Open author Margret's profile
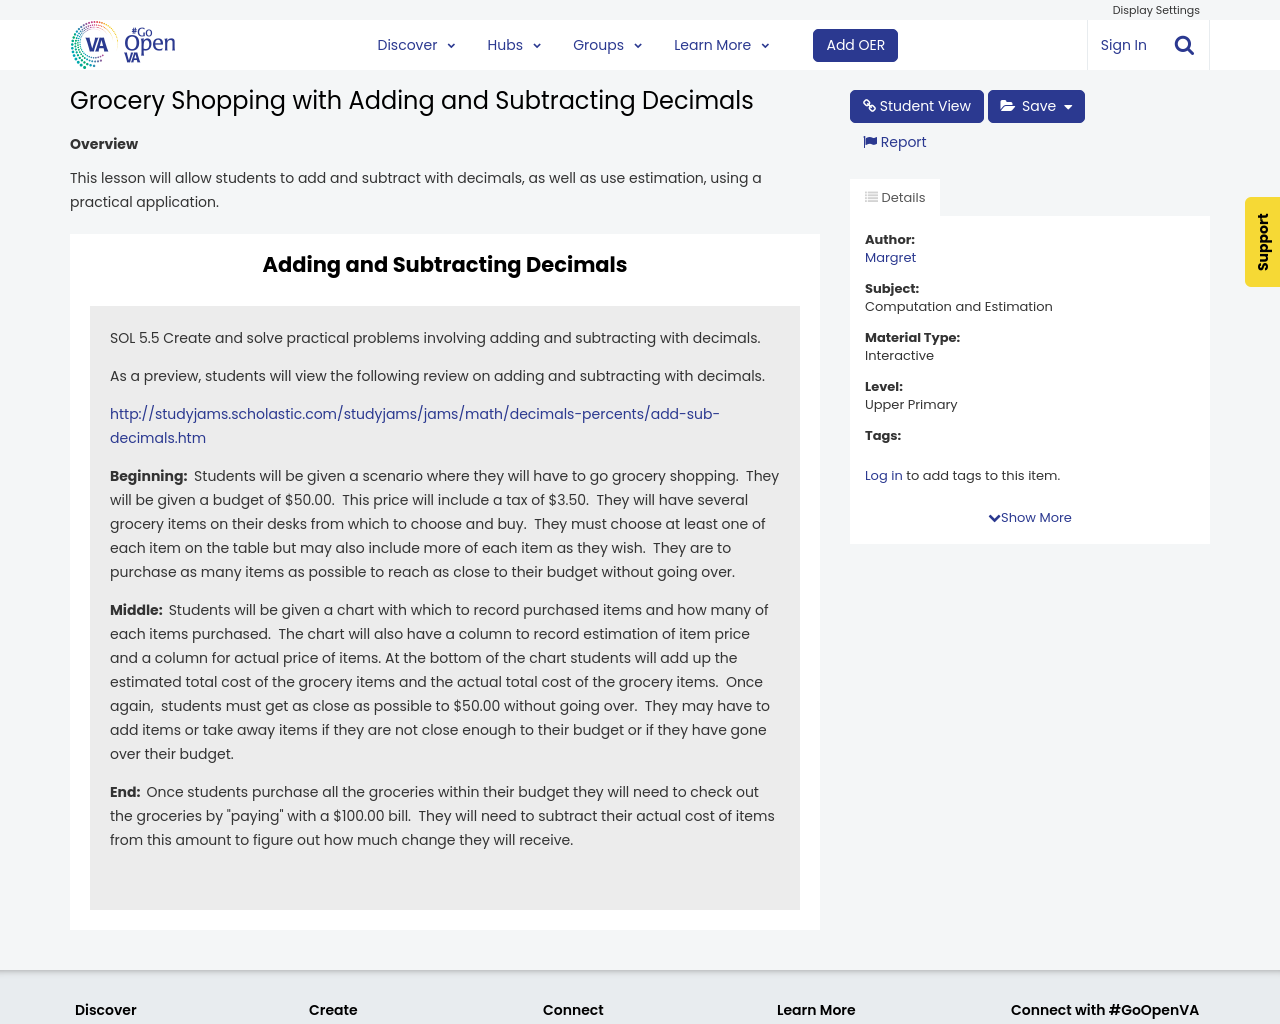 coord(890,258)
